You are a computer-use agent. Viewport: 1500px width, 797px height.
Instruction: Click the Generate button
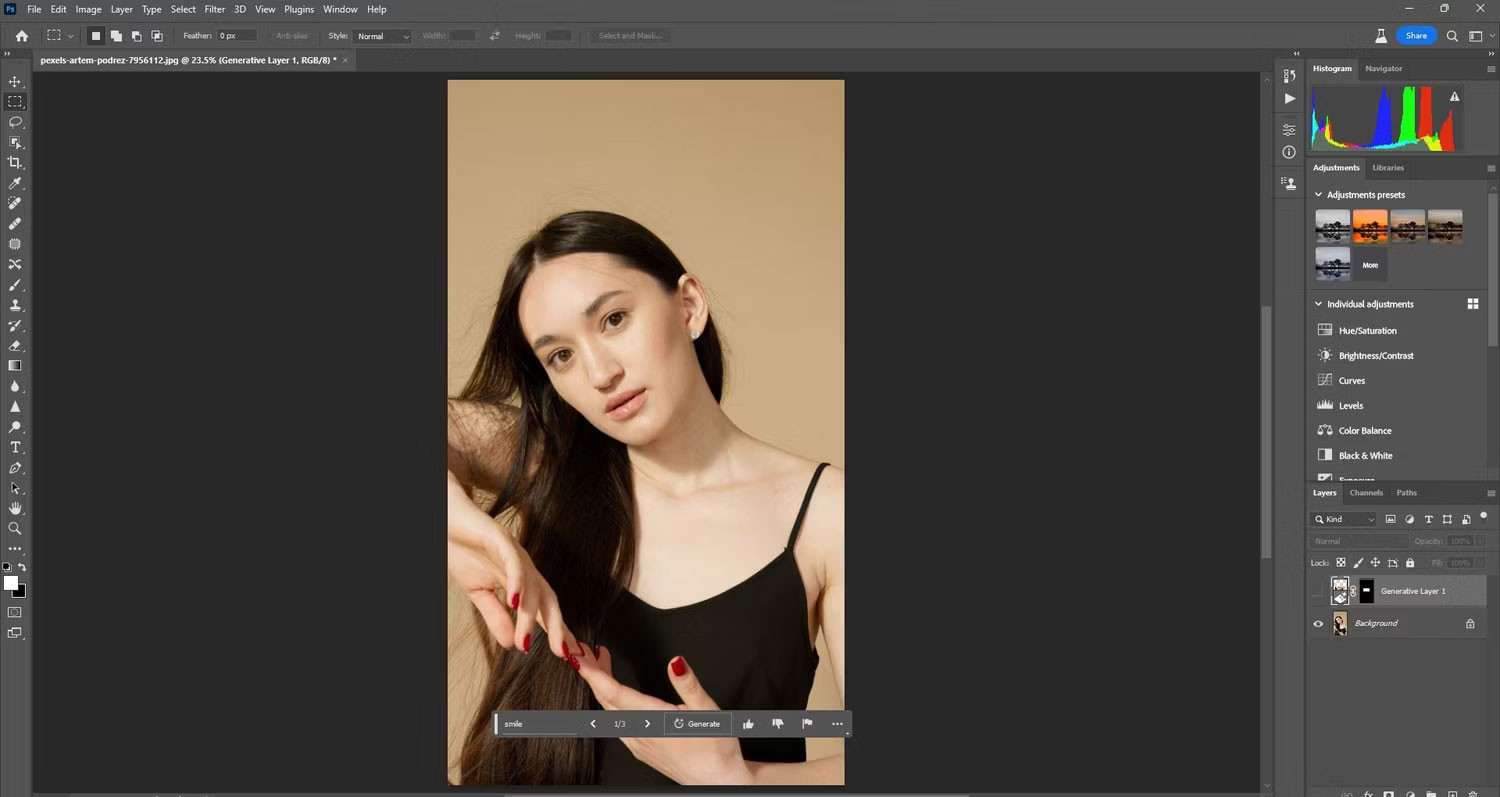[697, 724]
